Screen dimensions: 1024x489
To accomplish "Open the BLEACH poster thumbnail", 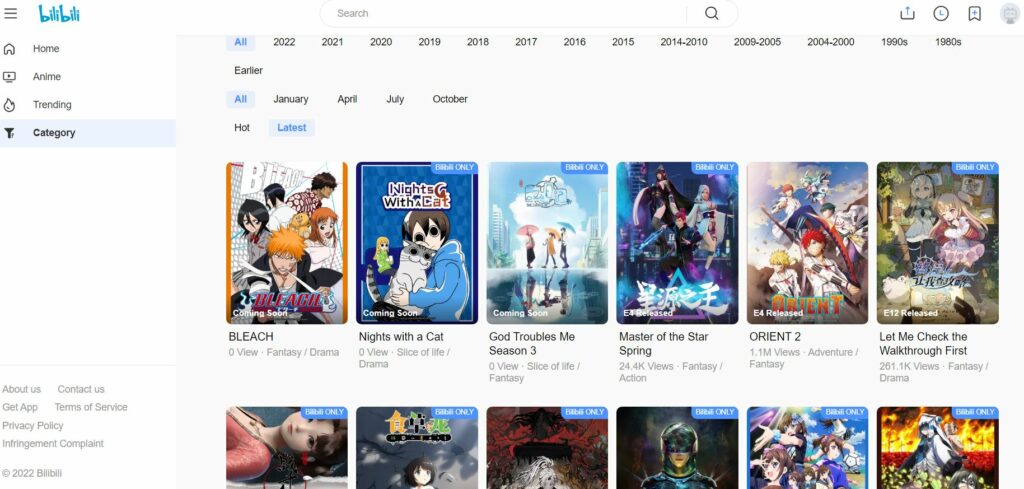I will 287,243.
